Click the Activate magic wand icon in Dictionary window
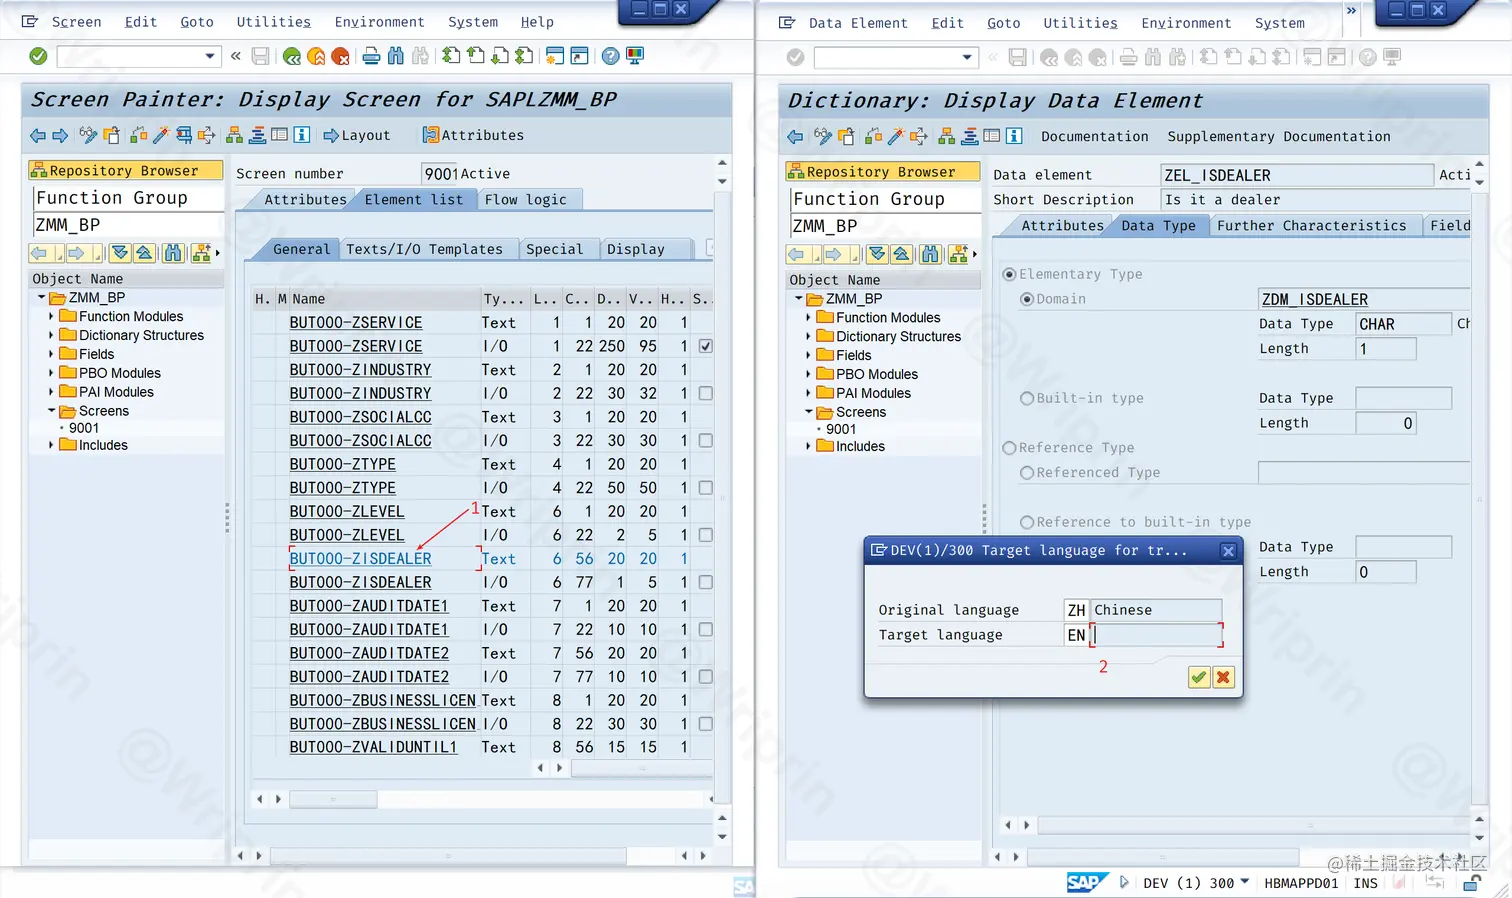1512x898 pixels. pos(896,136)
